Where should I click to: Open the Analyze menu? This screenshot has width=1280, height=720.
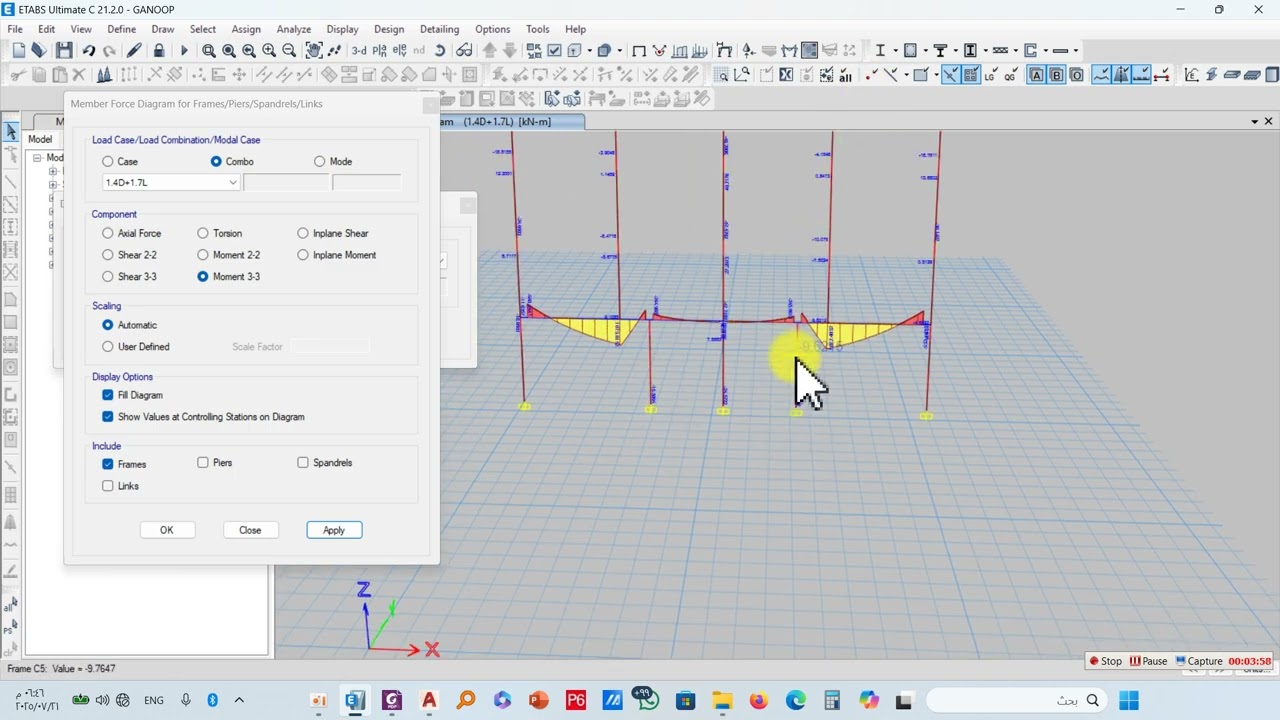[x=294, y=29]
